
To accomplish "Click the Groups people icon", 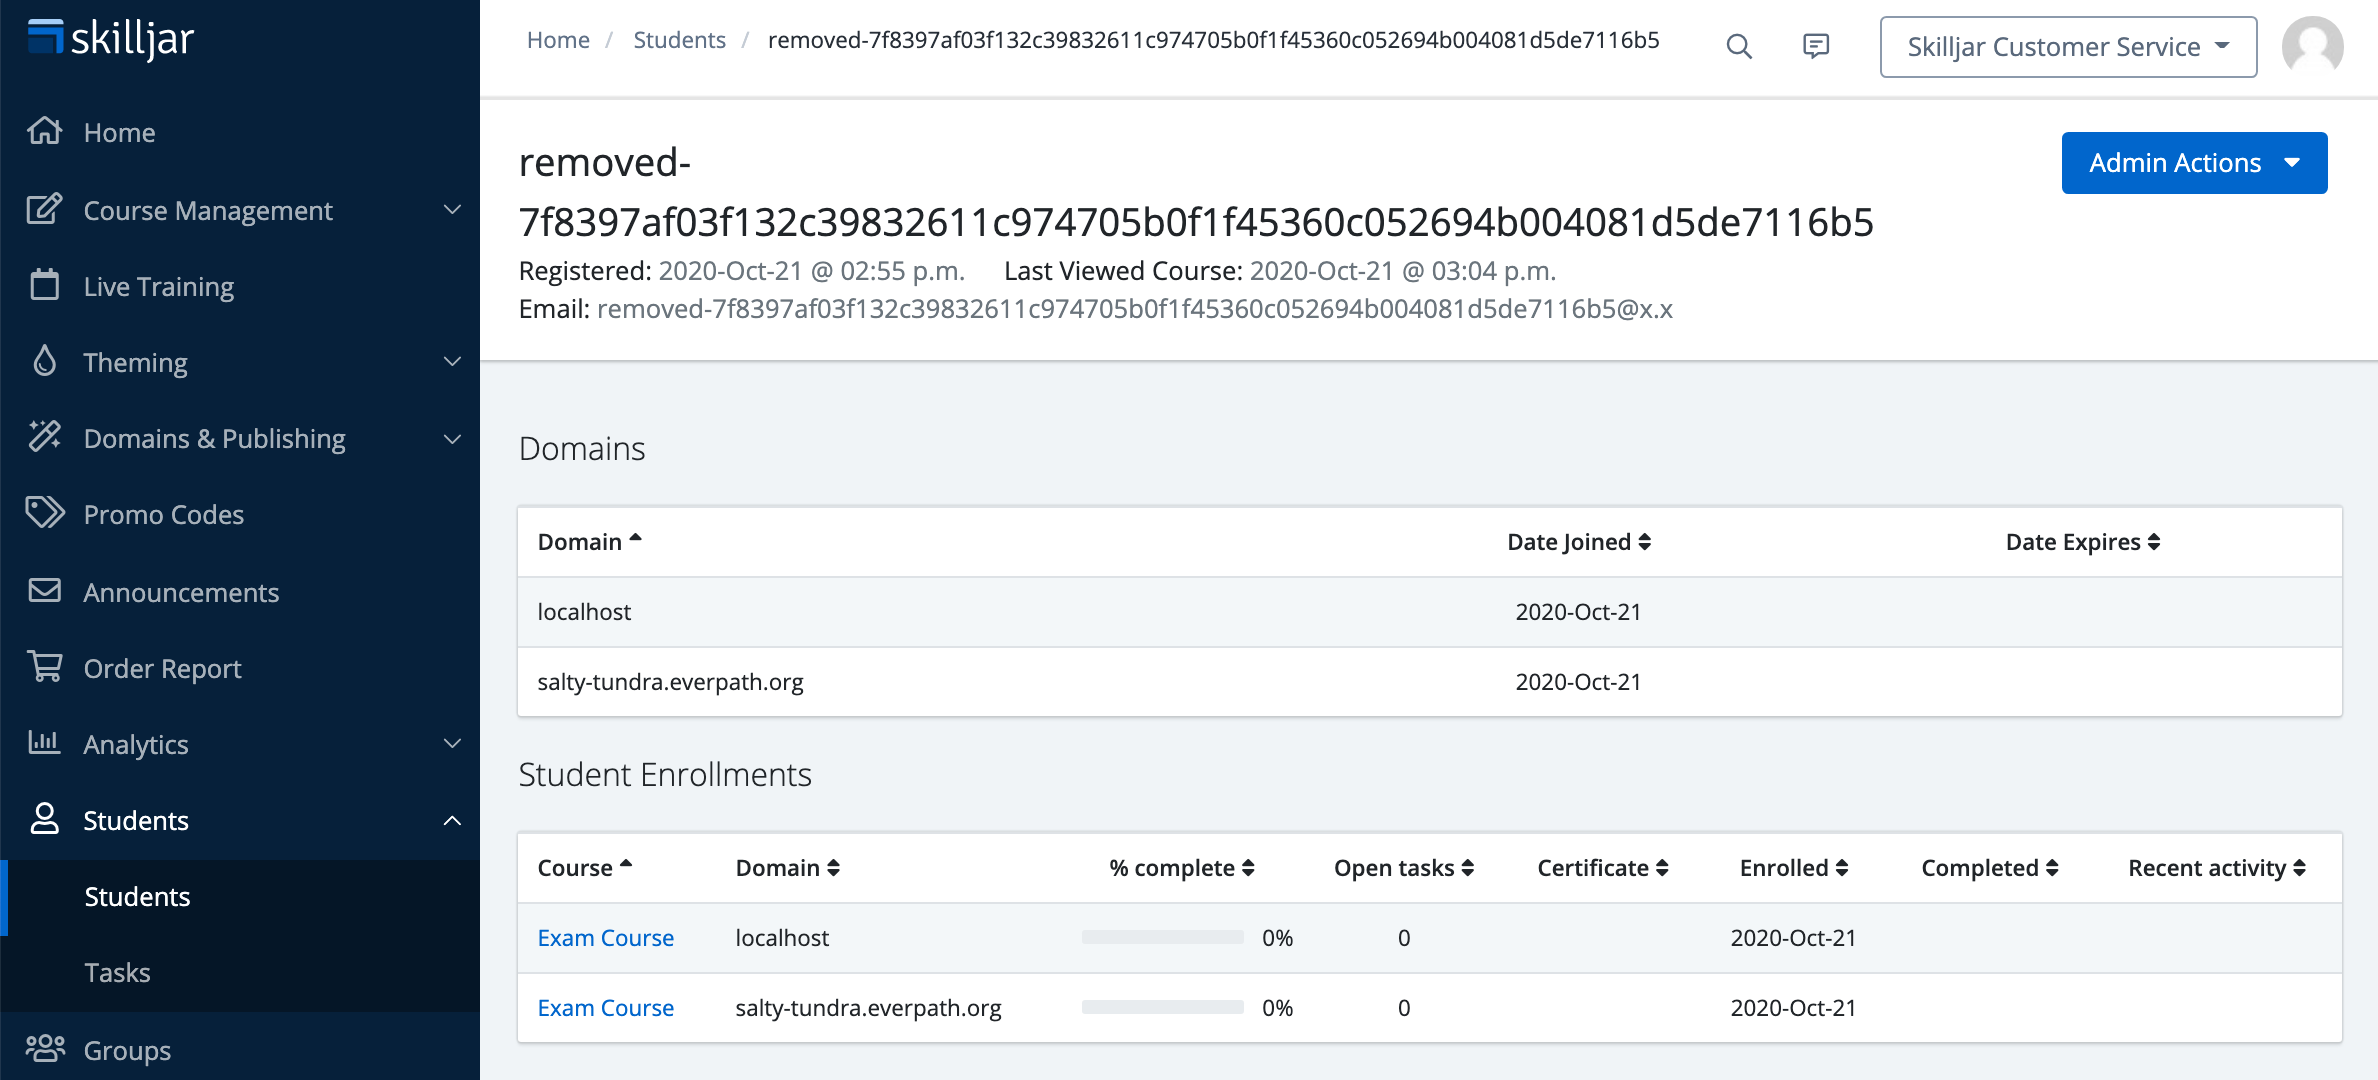I will pyautogui.click(x=44, y=1049).
